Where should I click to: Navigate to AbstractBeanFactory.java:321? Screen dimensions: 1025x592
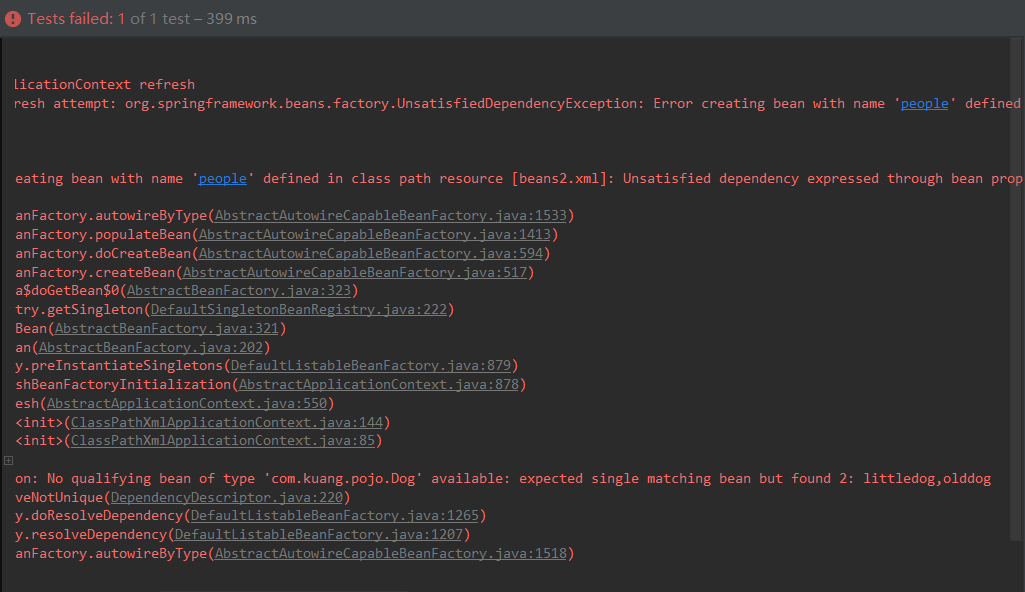[167, 328]
